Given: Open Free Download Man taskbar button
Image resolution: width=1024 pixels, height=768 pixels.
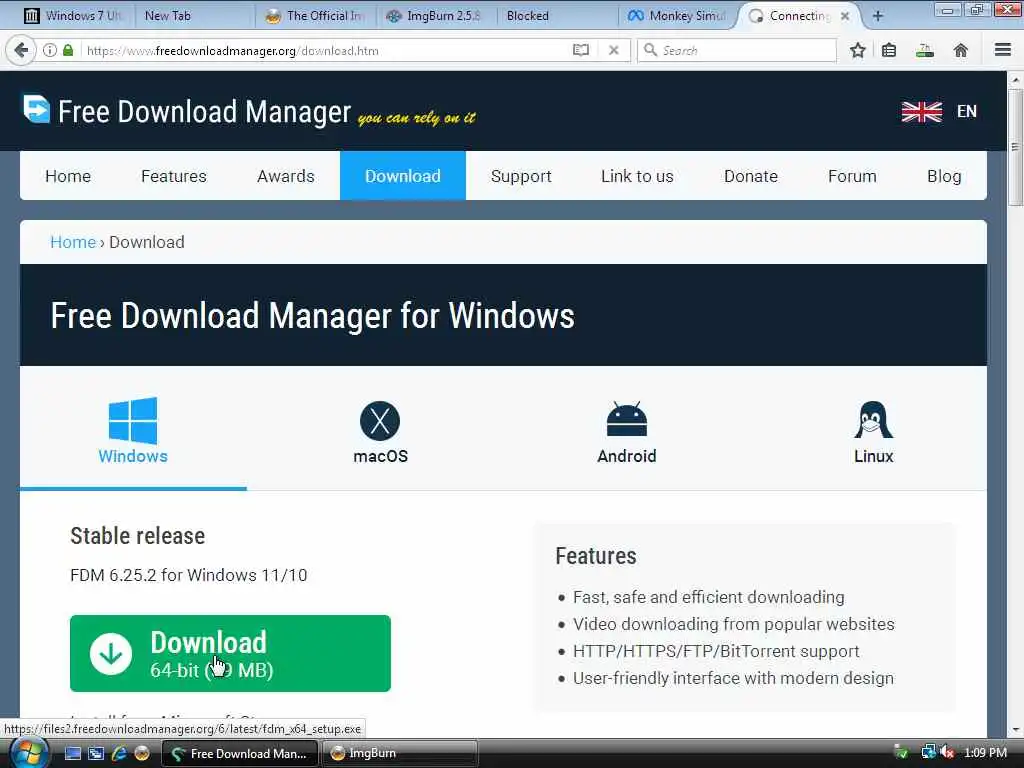Looking at the screenshot, I should click(239, 753).
